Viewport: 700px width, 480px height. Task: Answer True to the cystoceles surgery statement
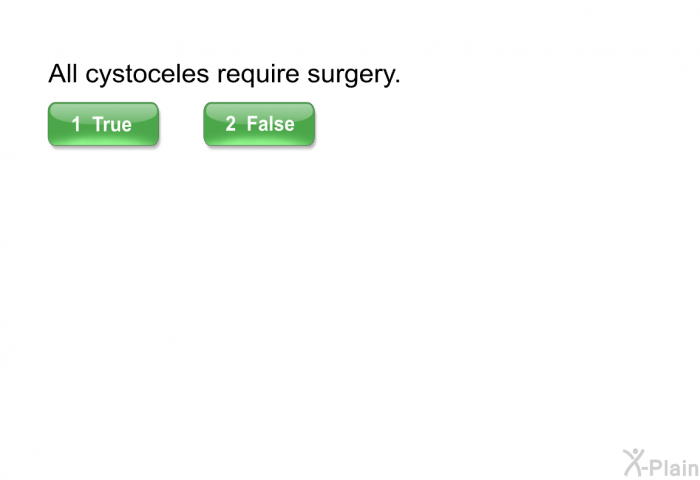[103, 124]
